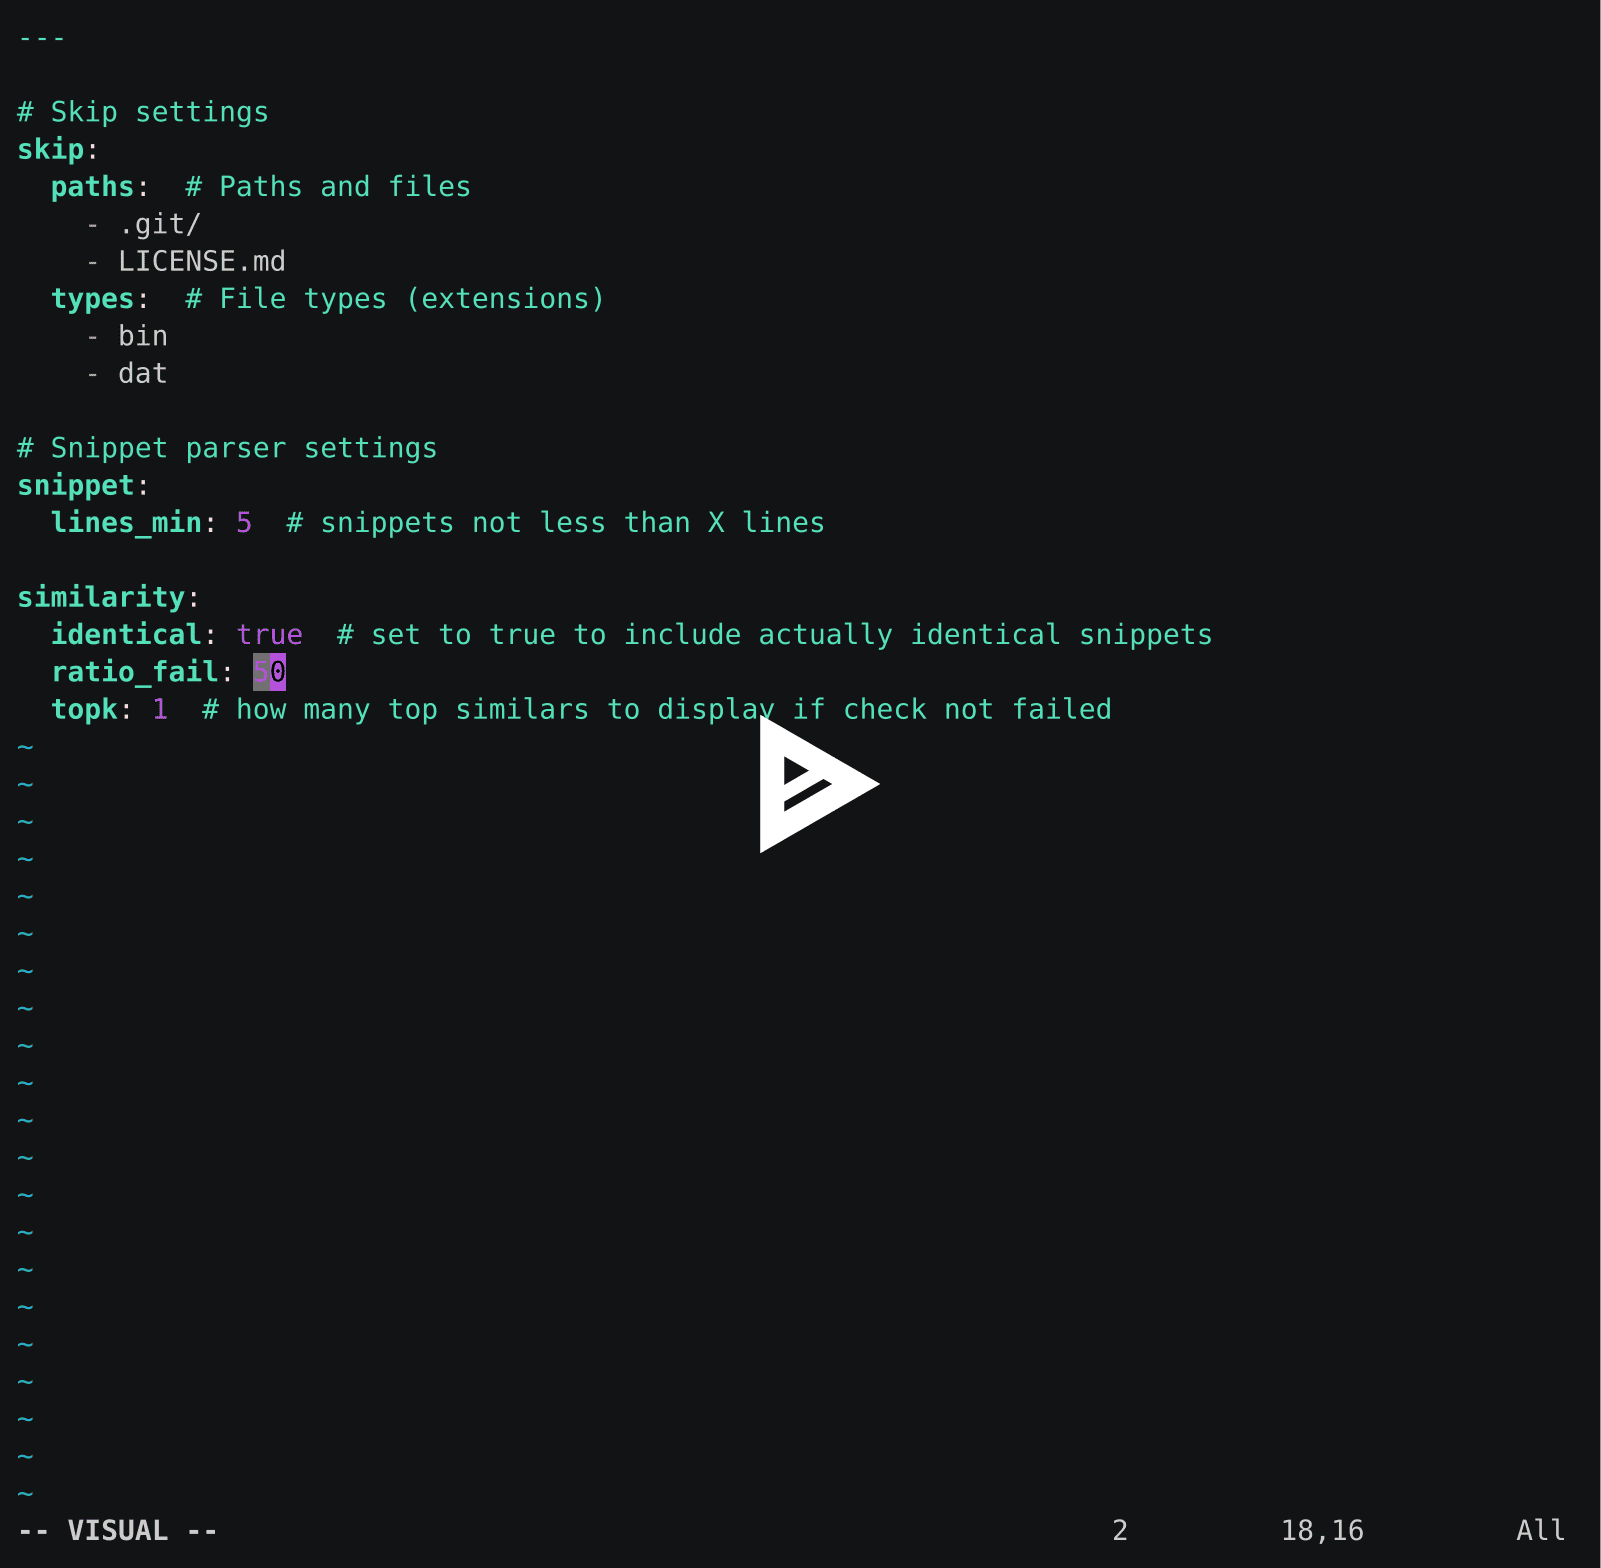Click the asciinema play button
Image resolution: width=1601 pixels, height=1568 pixels.
pyautogui.click(x=819, y=784)
